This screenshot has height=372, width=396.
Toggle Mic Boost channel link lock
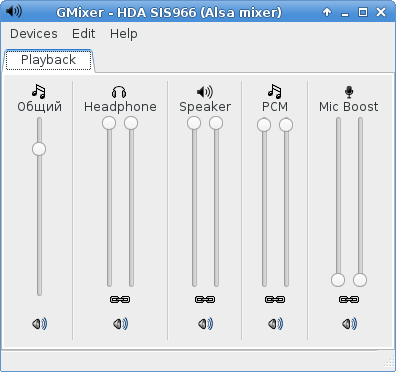pyautogui.click(x=349, y=299)
